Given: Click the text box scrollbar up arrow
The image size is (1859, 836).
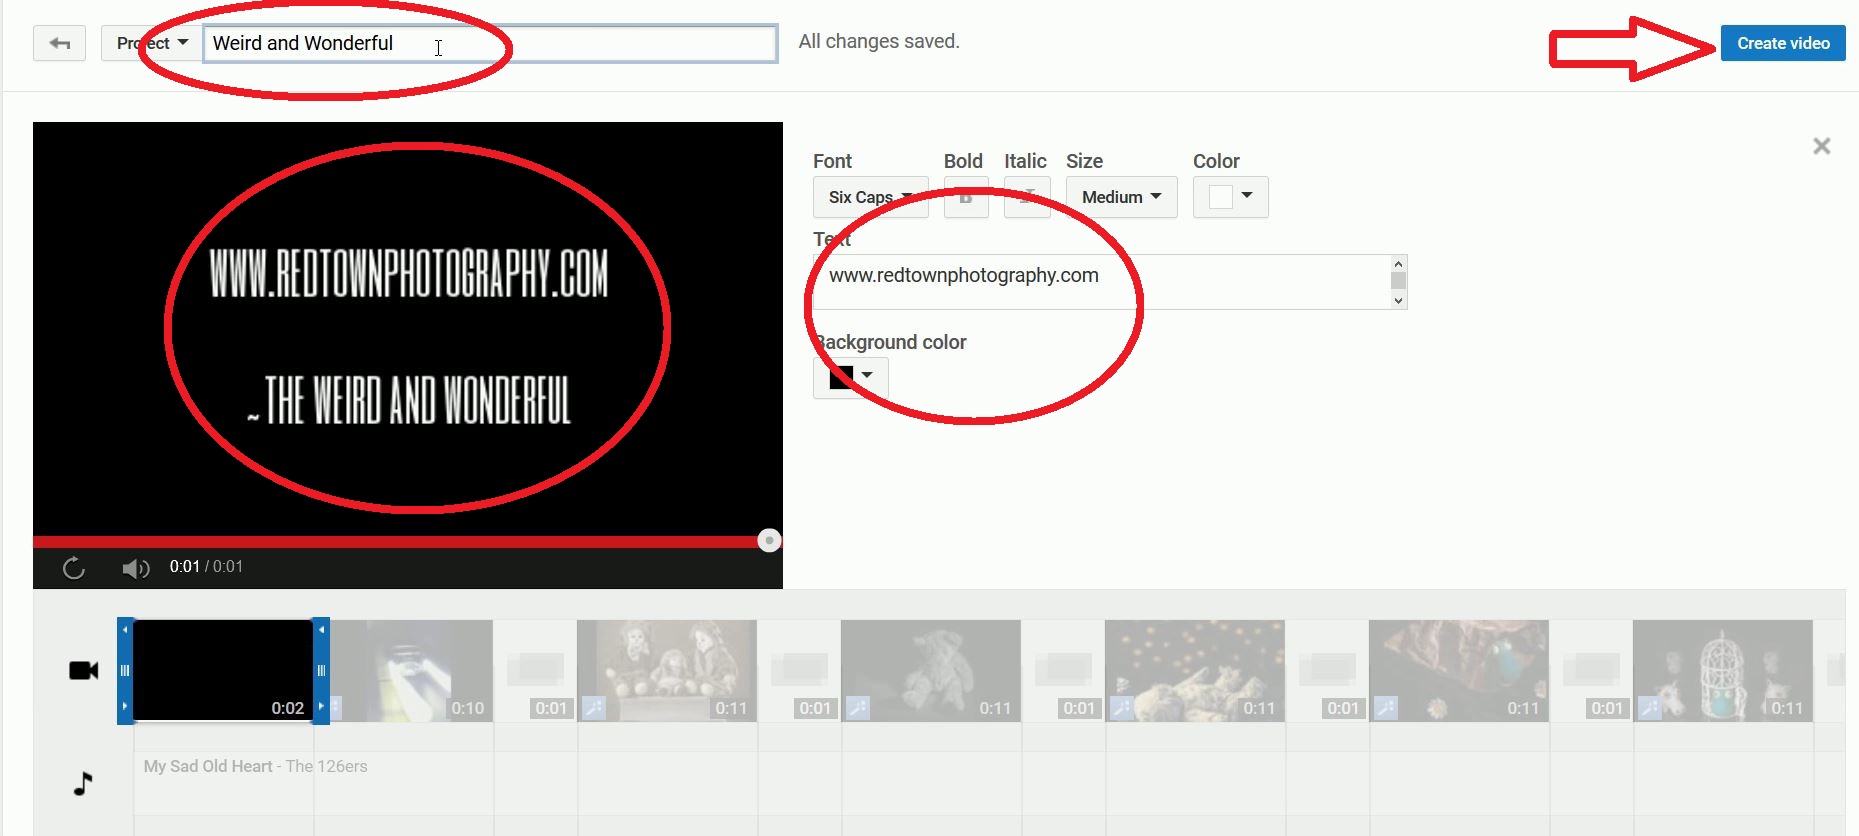Looking at the screenshot, I should point(1398,263).
